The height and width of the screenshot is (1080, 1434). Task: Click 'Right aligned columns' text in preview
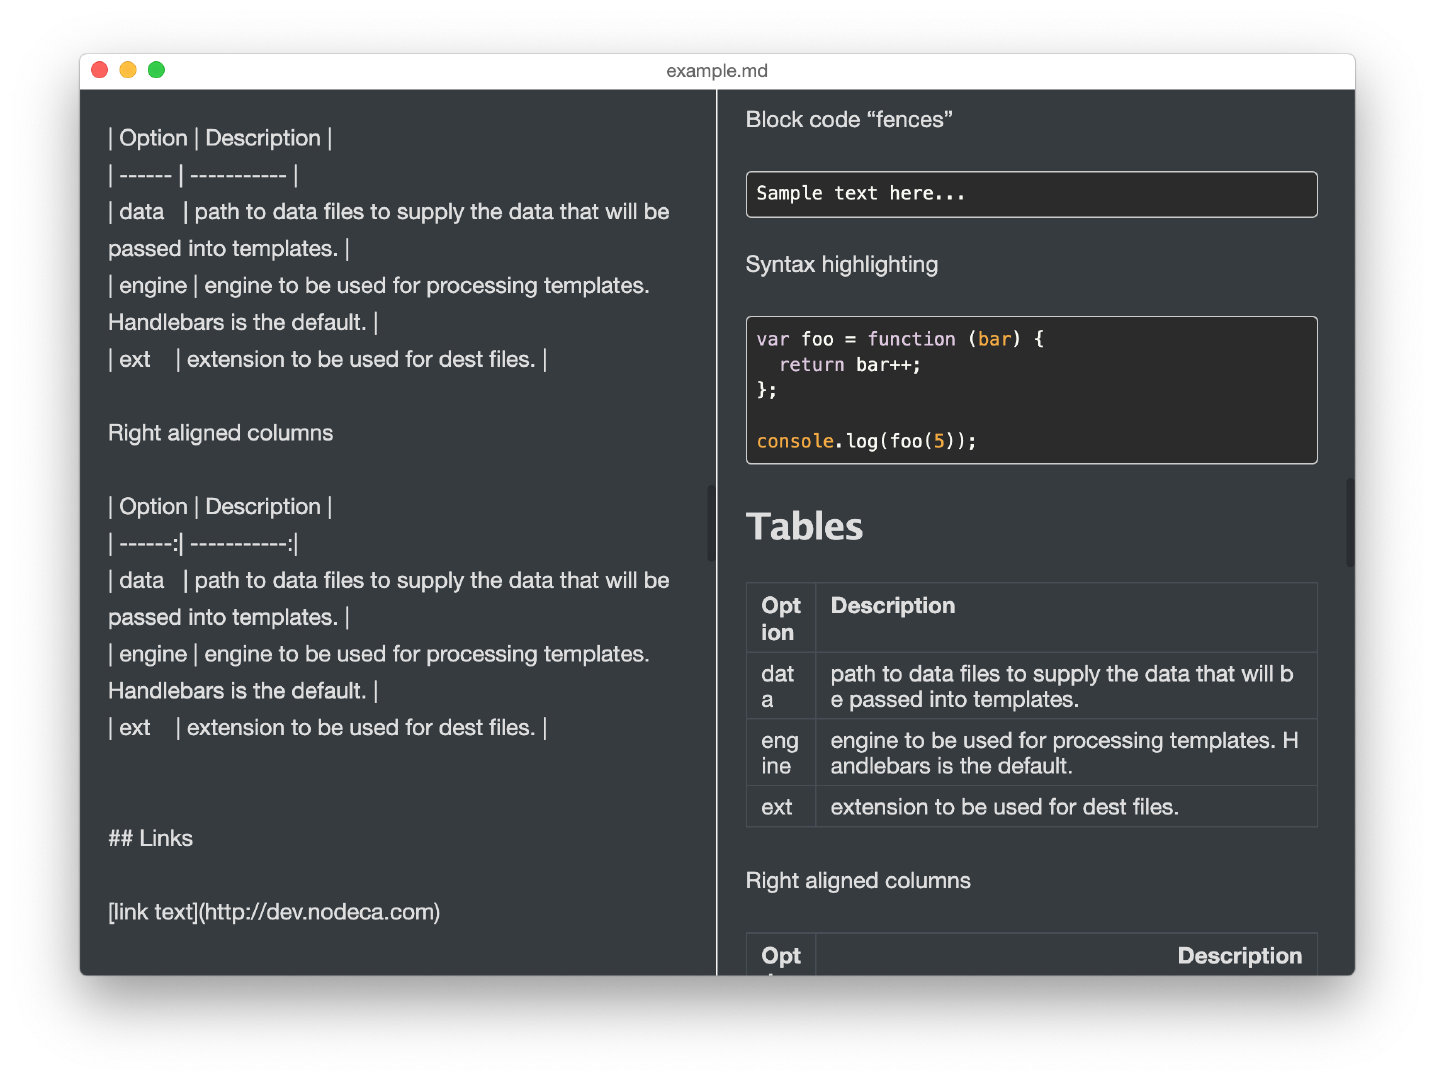pos(858,881)
